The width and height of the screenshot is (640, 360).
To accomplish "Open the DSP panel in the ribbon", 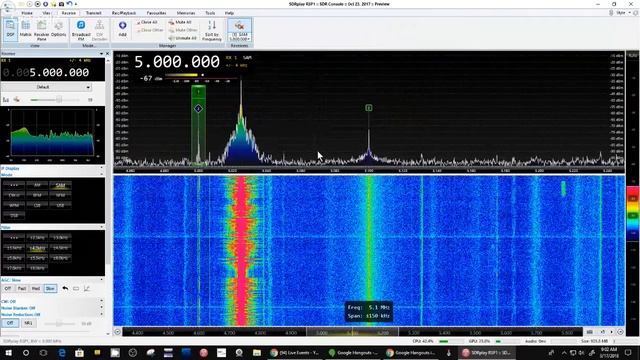I will (x=11, y=29).
